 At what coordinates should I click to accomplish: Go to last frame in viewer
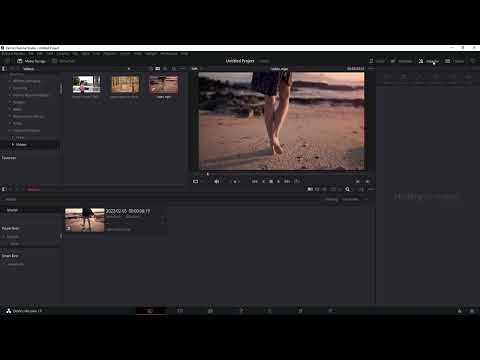(287, 181)
